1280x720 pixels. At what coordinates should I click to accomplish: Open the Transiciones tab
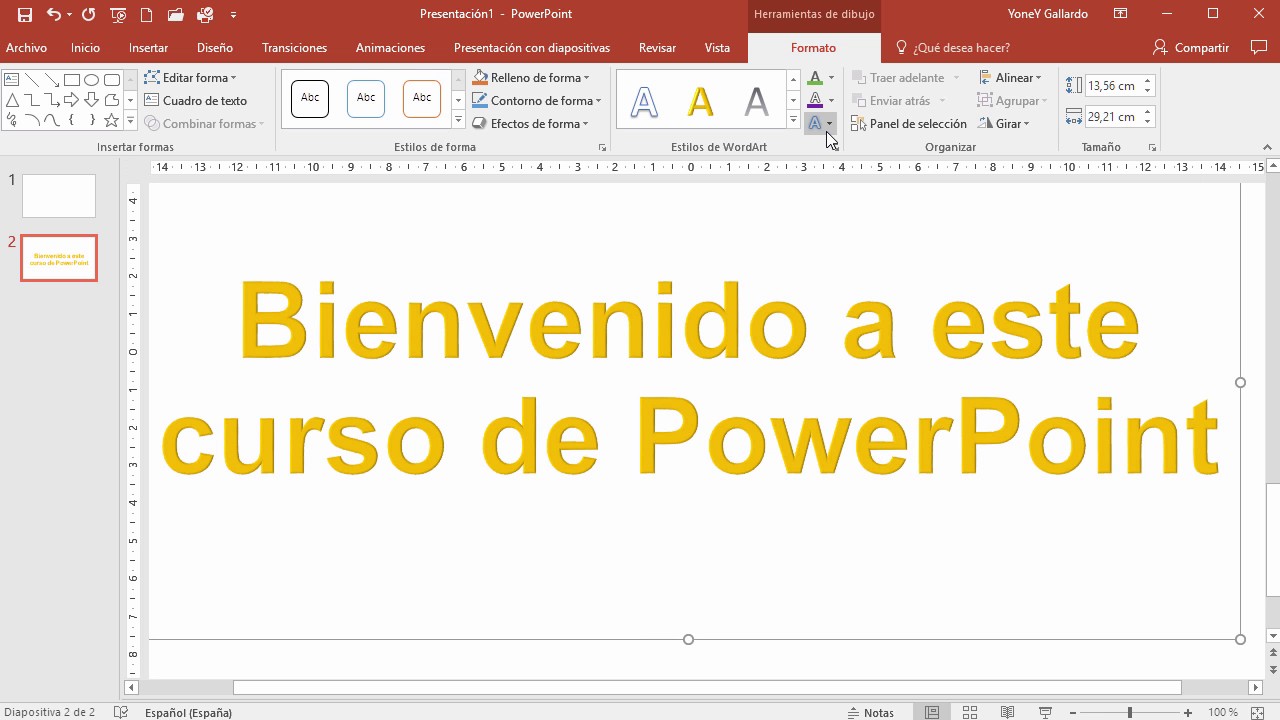[x=294, y=48]
